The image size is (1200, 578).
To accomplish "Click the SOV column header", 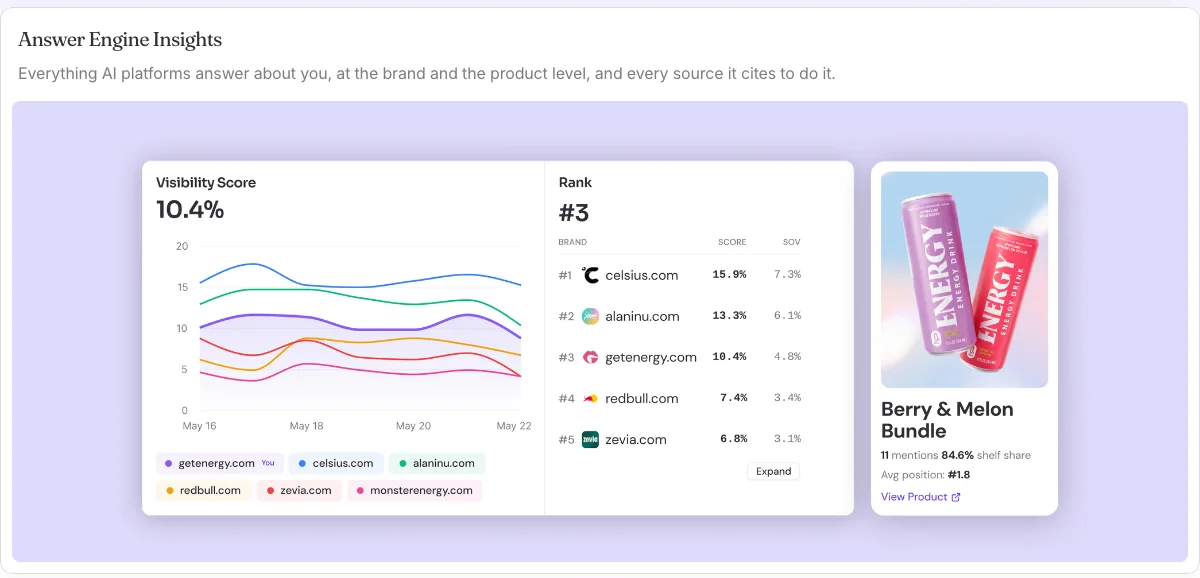I will (x=791, y=242).
